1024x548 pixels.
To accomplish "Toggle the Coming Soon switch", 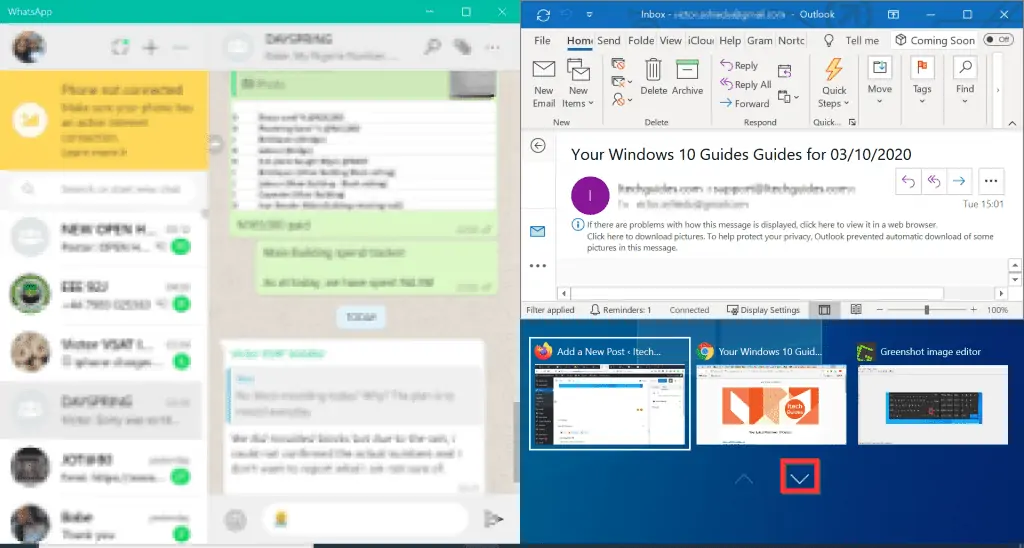I will 999,40.
